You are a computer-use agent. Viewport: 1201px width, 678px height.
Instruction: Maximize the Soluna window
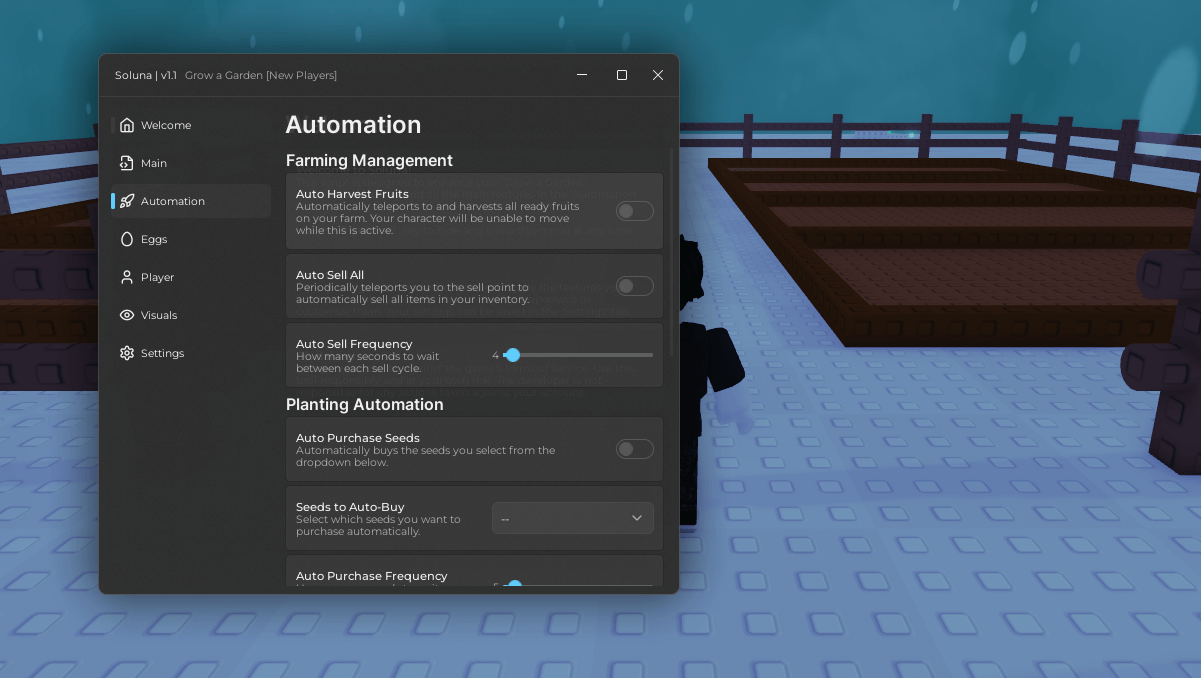pos(622,75)
